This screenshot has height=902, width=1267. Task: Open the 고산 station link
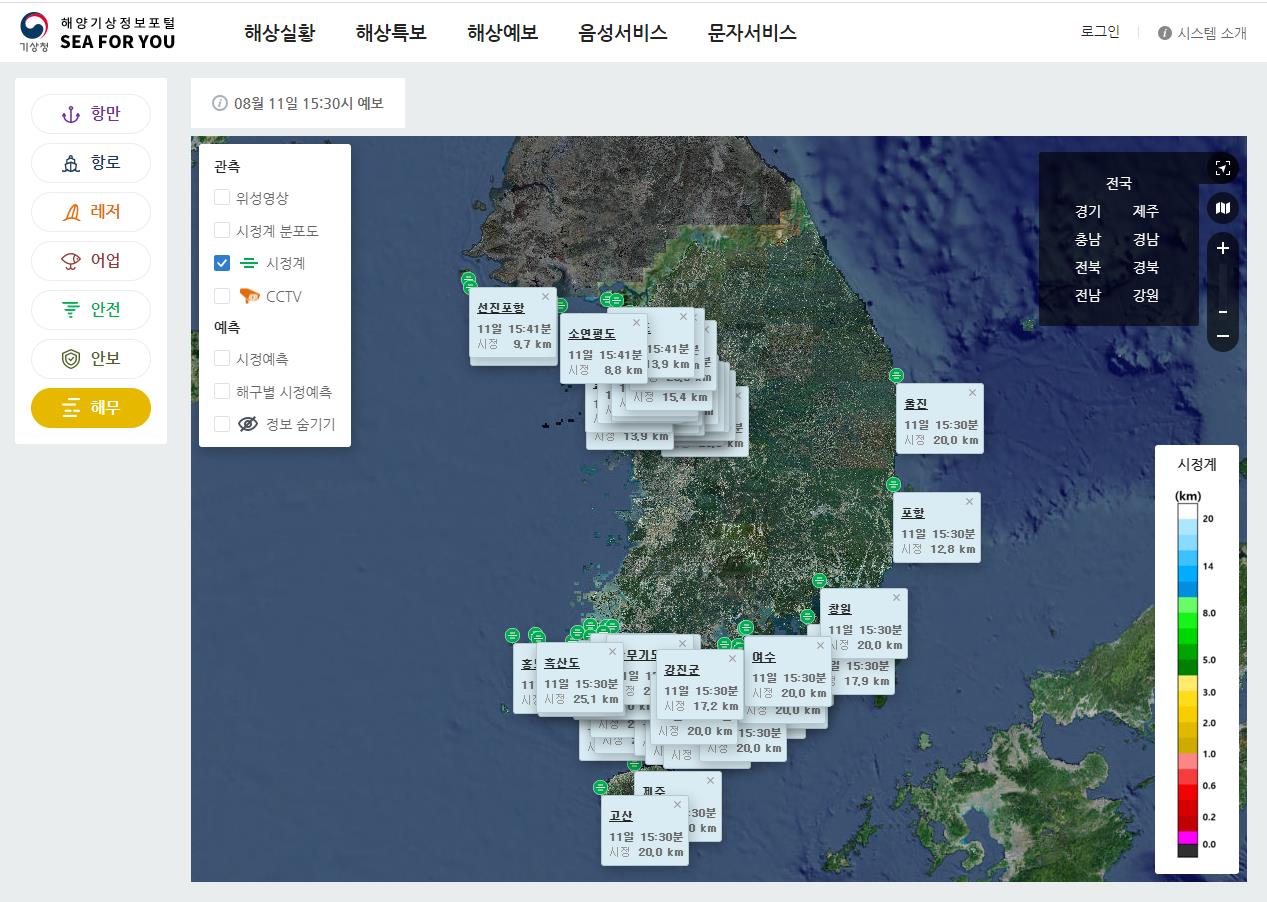620,817
